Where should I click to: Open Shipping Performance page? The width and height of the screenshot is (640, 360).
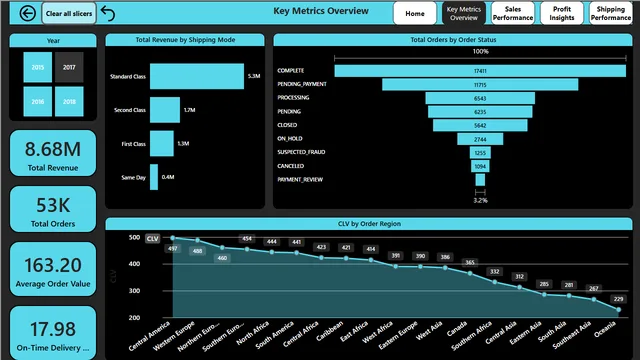point(611,13)
